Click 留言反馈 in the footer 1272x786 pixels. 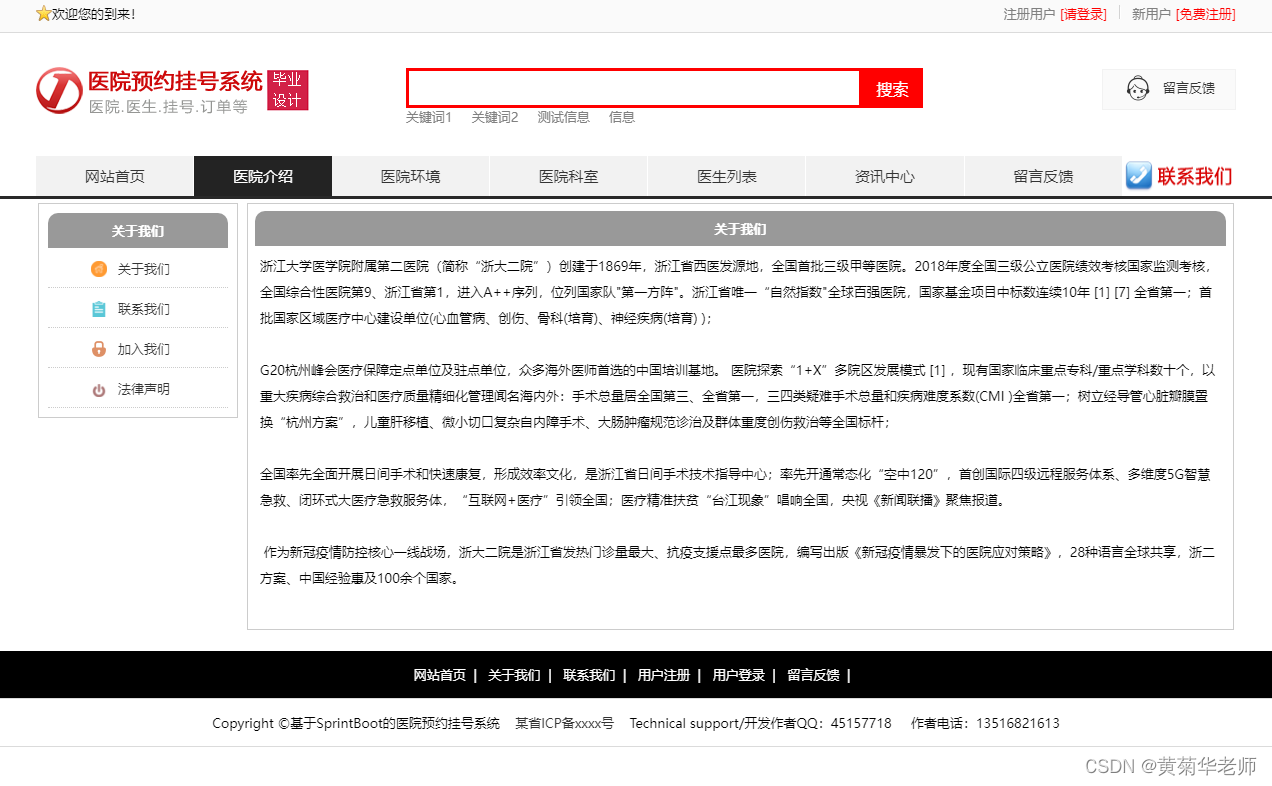(813, 675)
